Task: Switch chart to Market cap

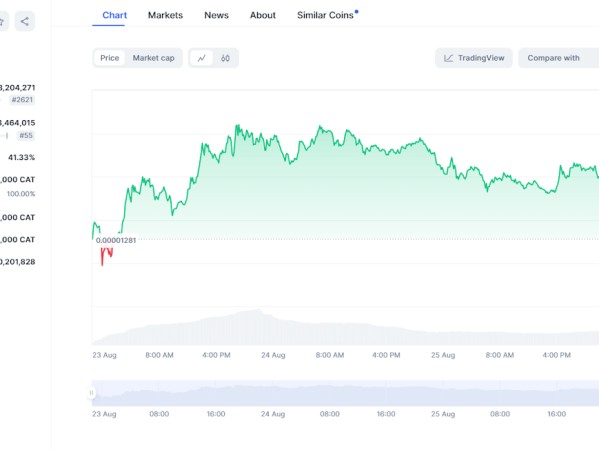Action: (154, 58)
